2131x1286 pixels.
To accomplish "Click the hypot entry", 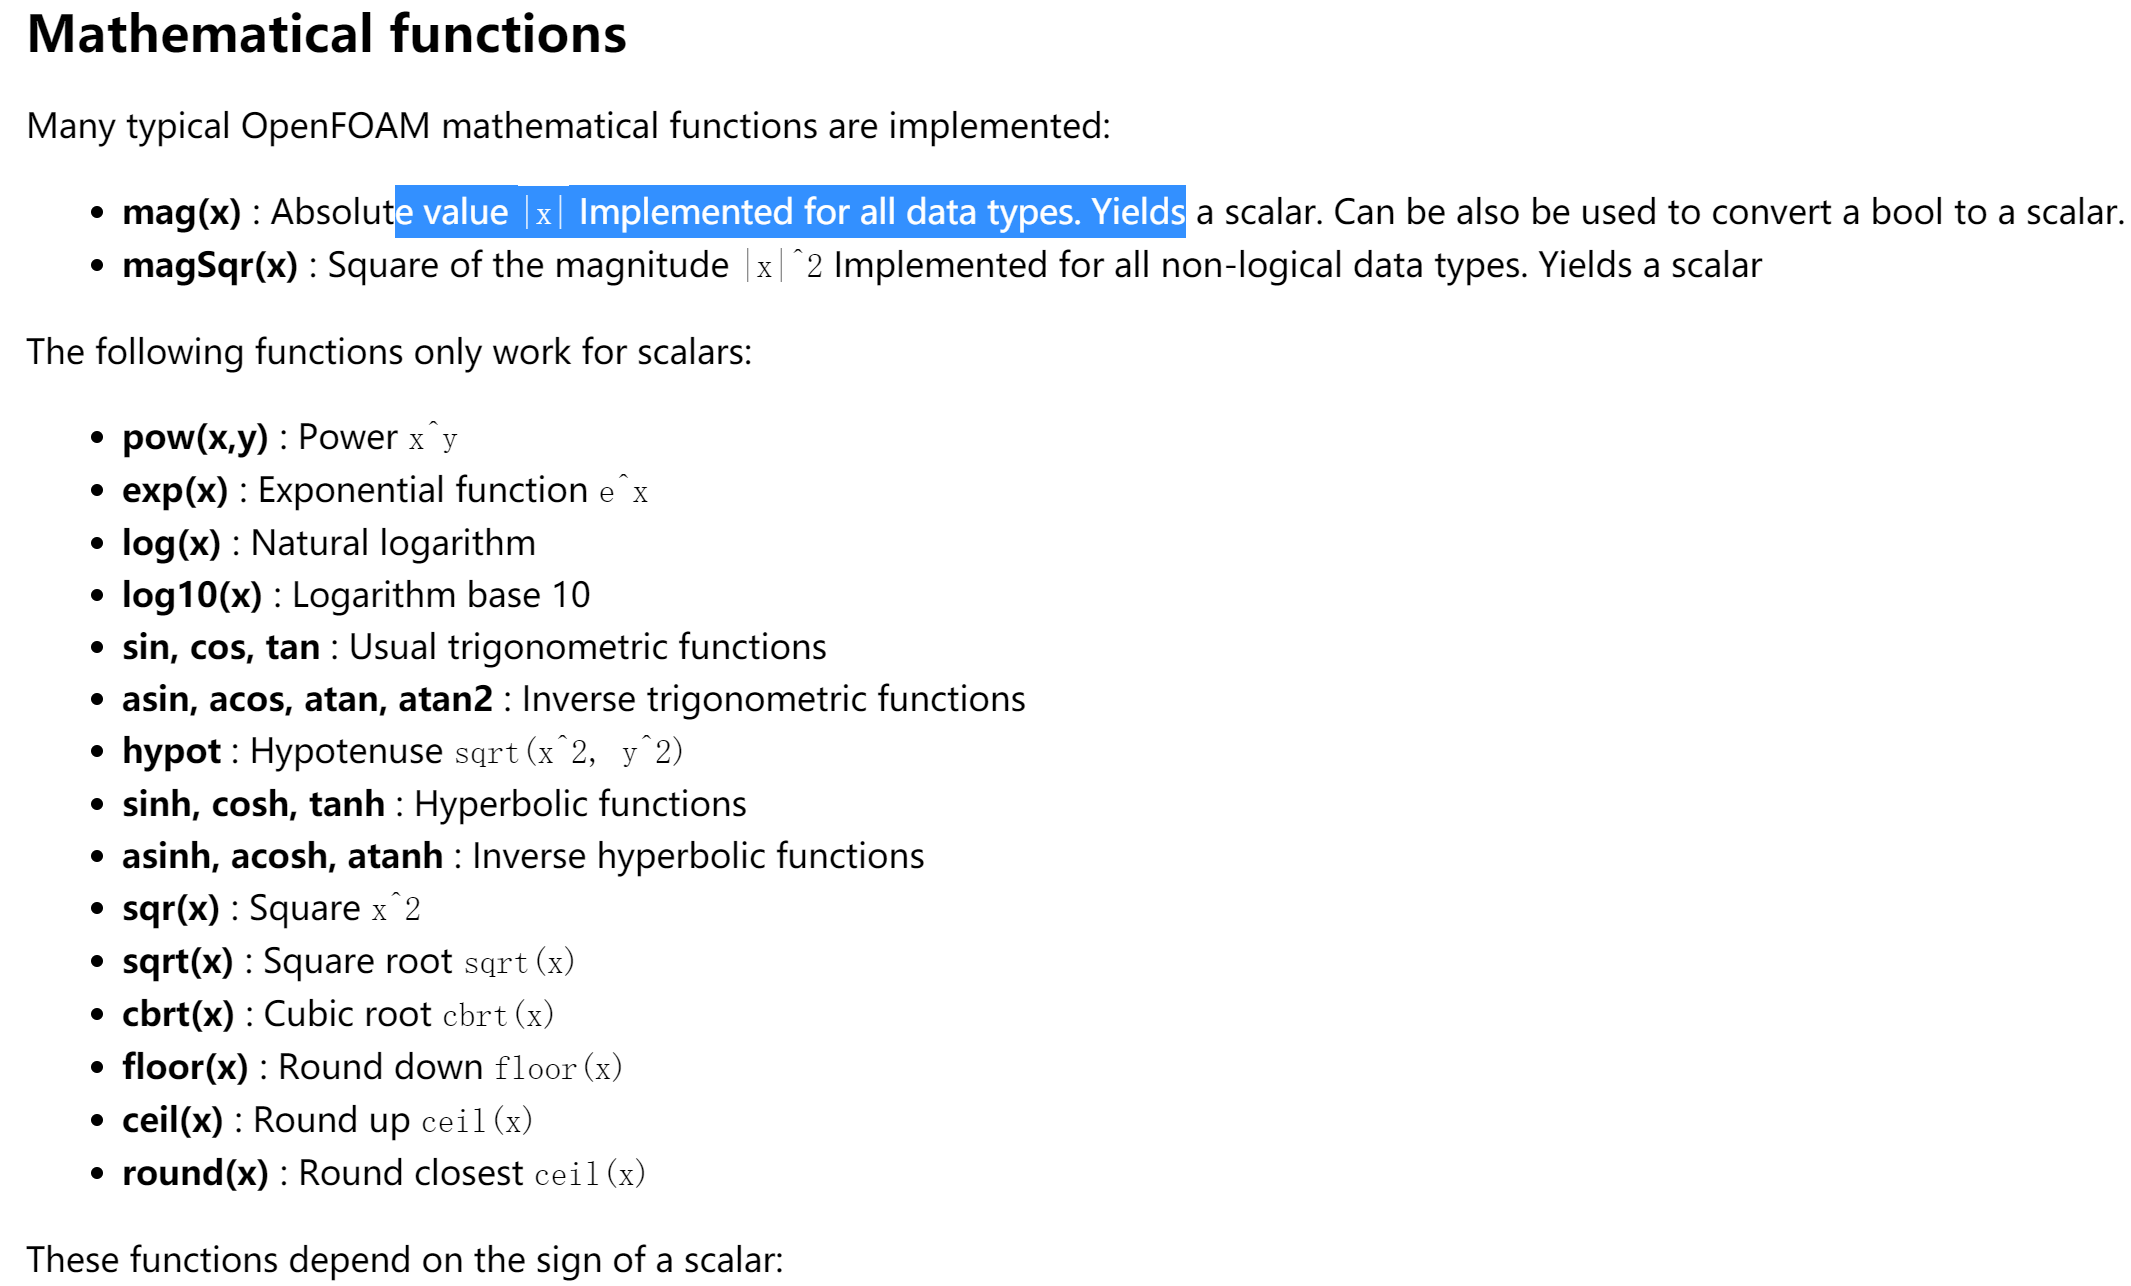I will coord(403,752).
